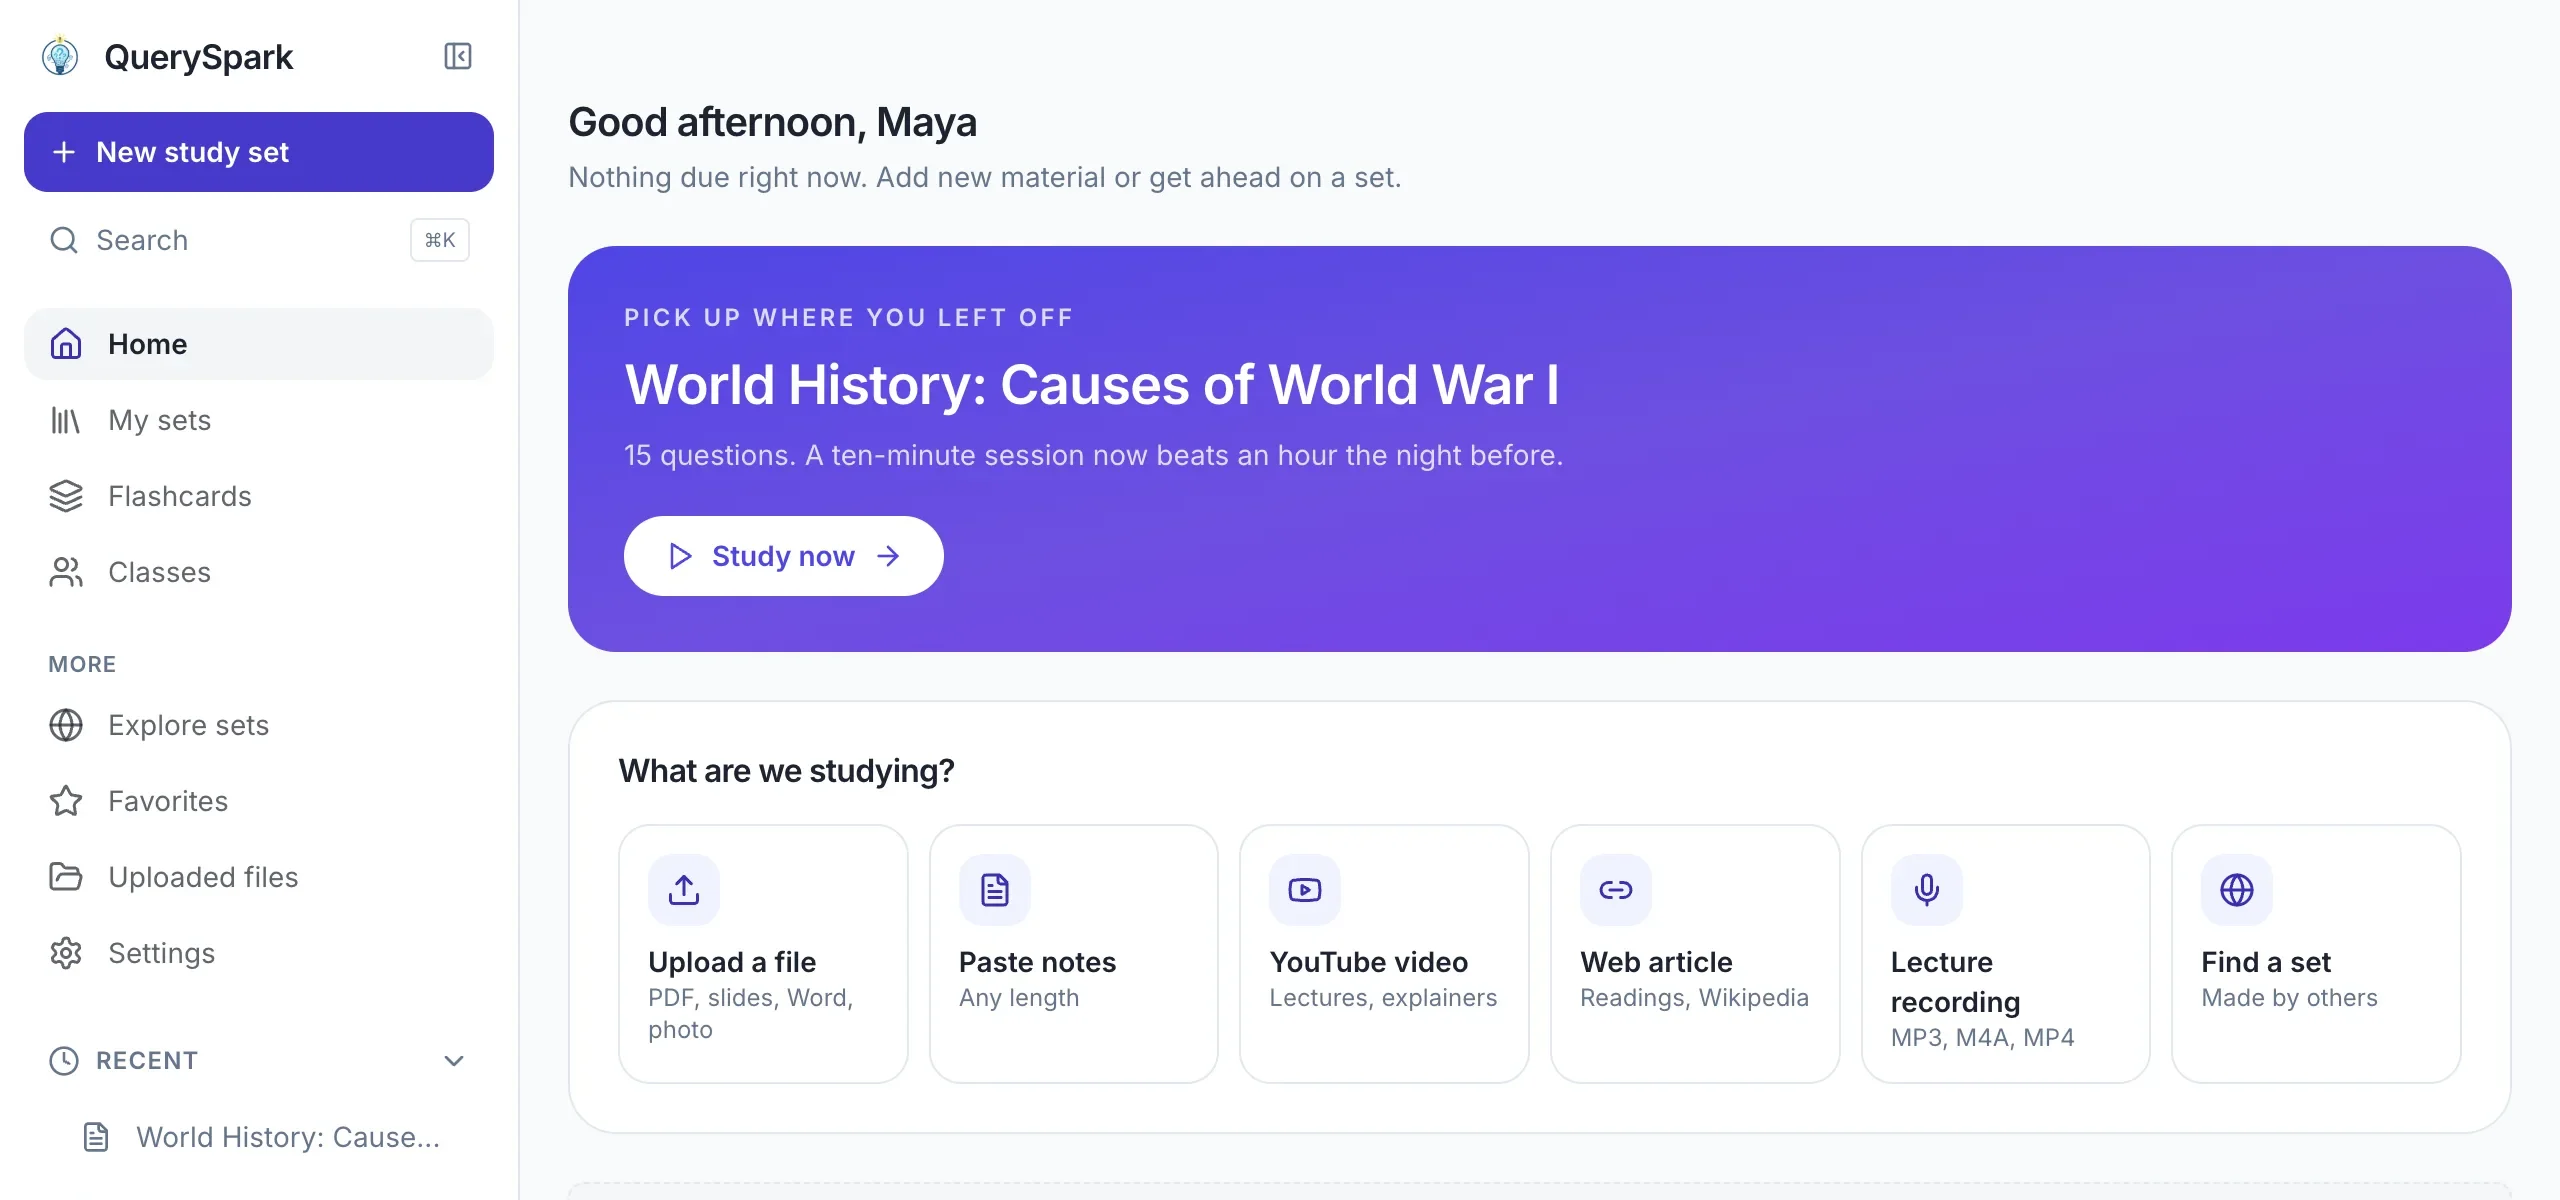Collapse the sidebar panel icon
Image resolution: width=2560 pixels, height=1200 pixels.
point(458,56)
